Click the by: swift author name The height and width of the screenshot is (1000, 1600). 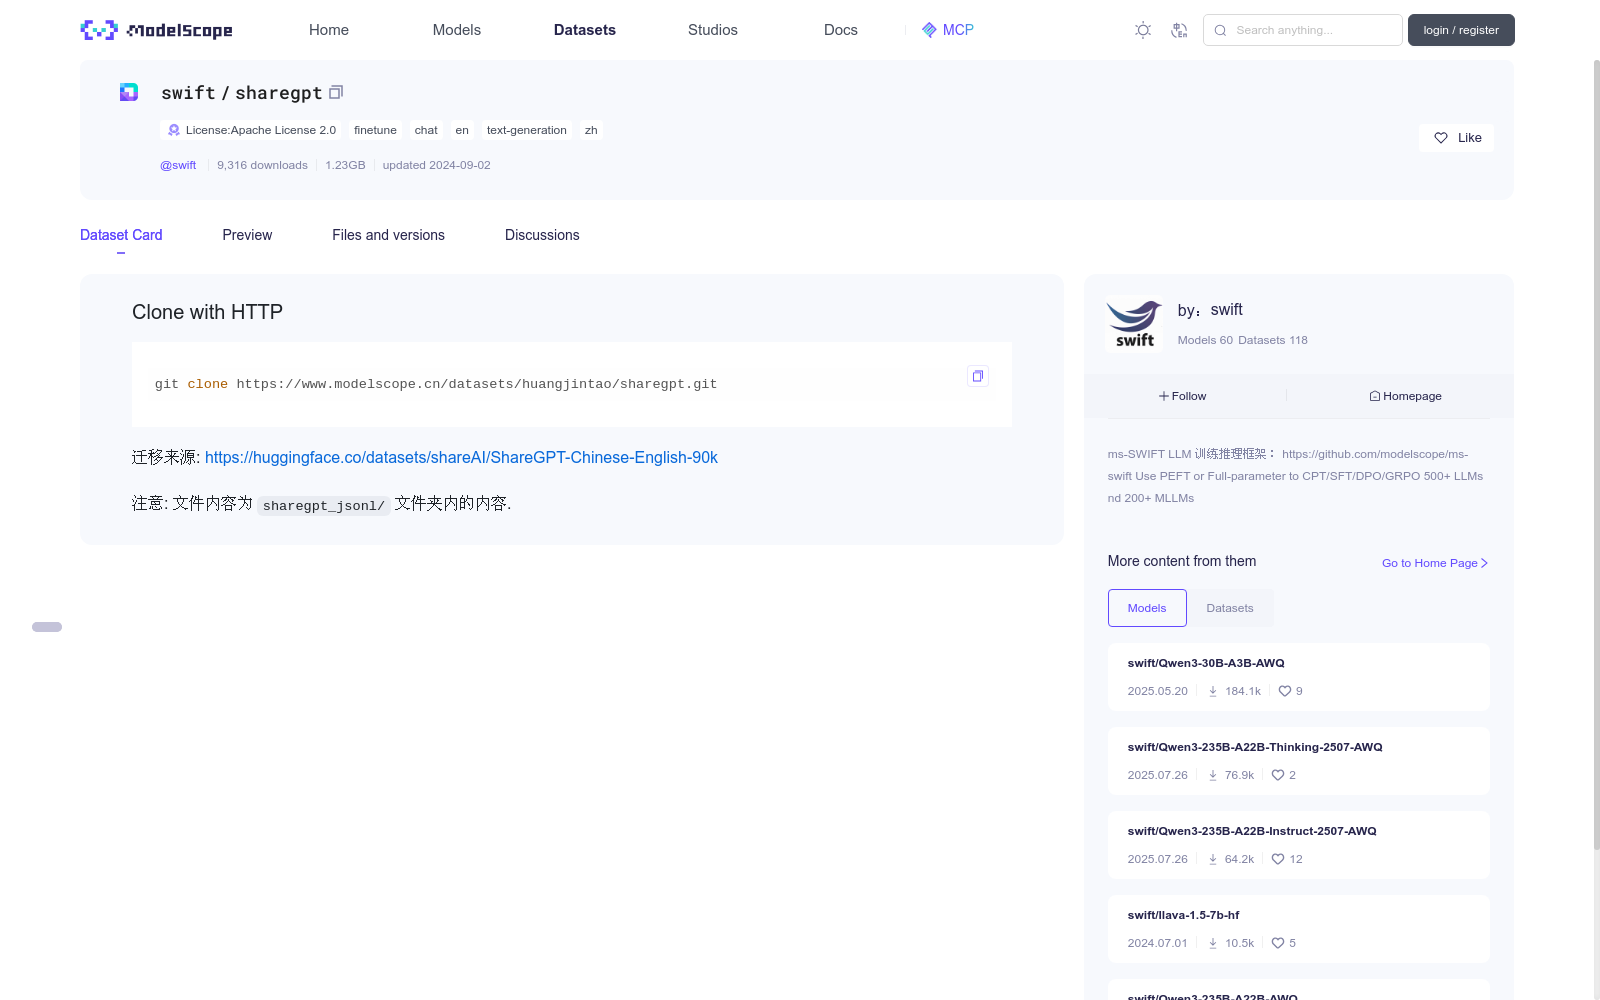(1210, 310)
